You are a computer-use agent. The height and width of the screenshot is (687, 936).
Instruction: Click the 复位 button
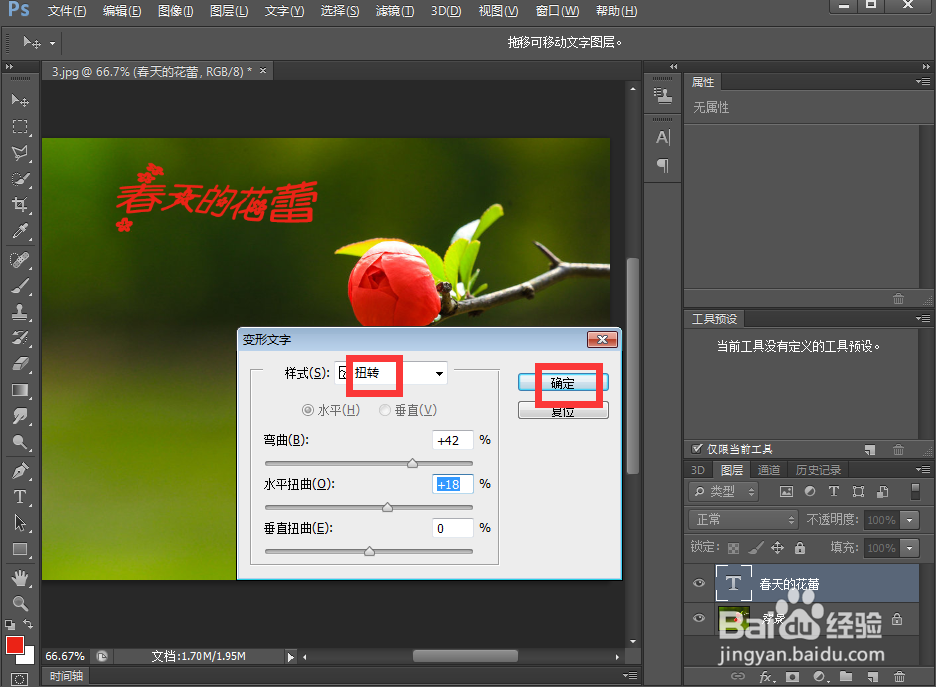tap(563, 411)
